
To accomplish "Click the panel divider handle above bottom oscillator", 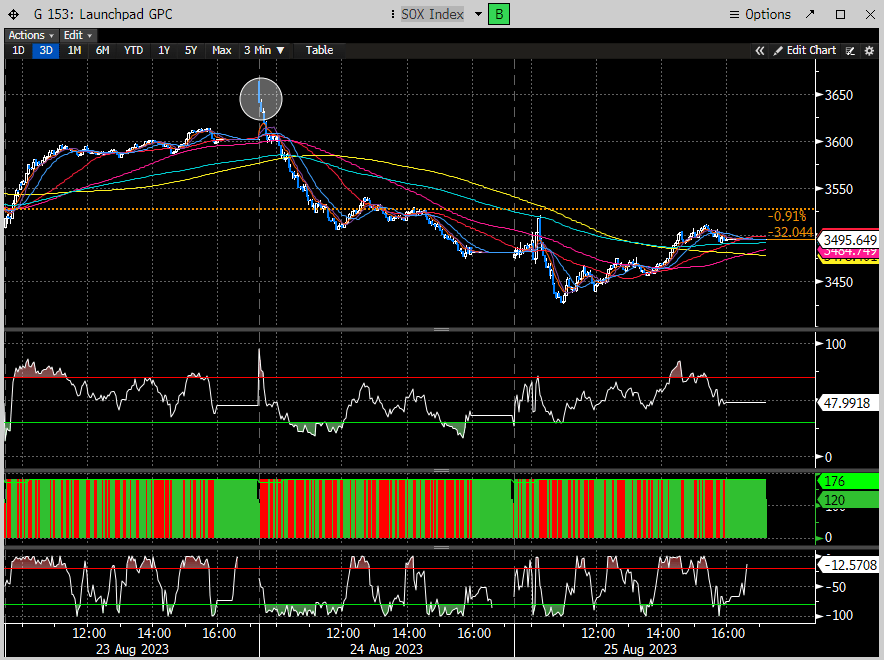I will pos(441,547).
